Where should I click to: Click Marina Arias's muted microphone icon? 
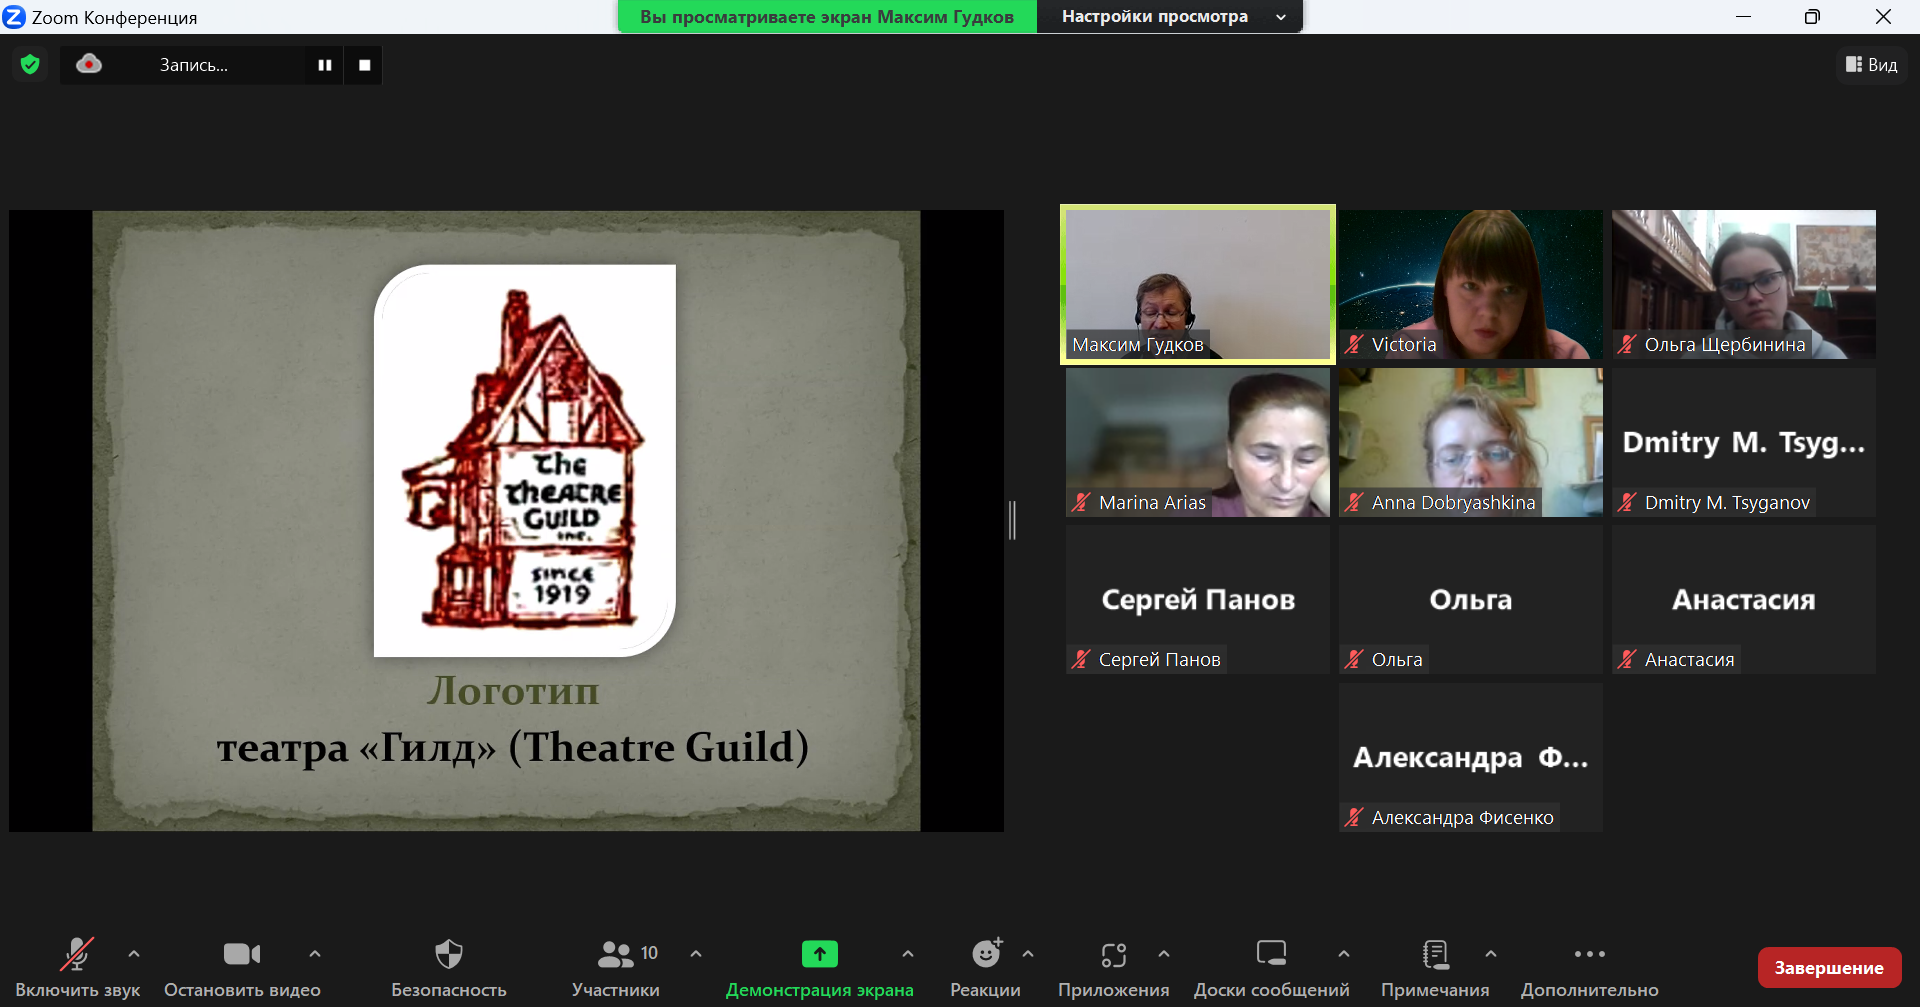tap(1081, 502)
